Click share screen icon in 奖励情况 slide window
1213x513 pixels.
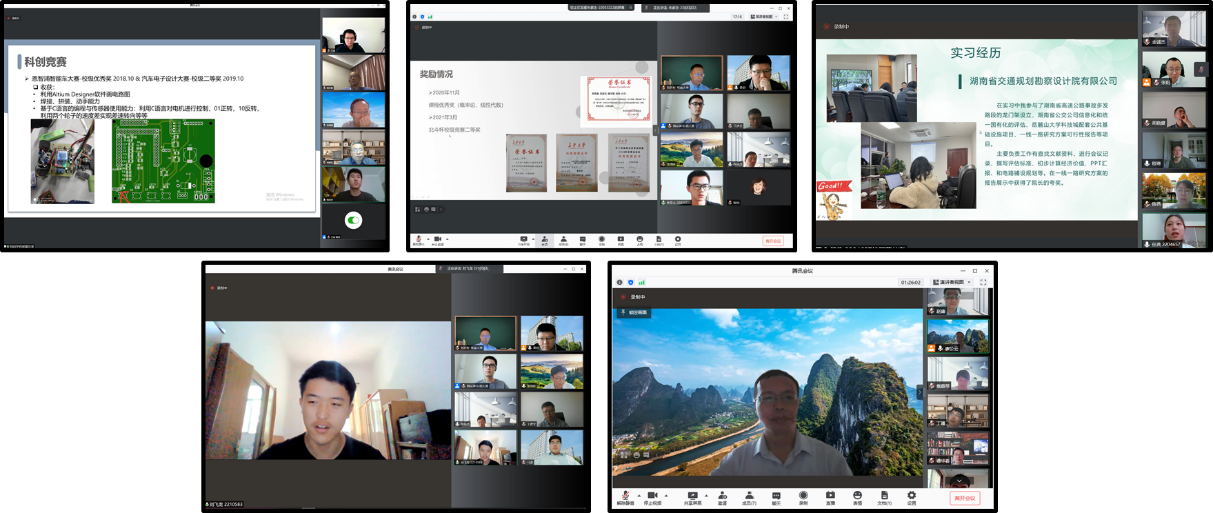[x=523, y=241]
